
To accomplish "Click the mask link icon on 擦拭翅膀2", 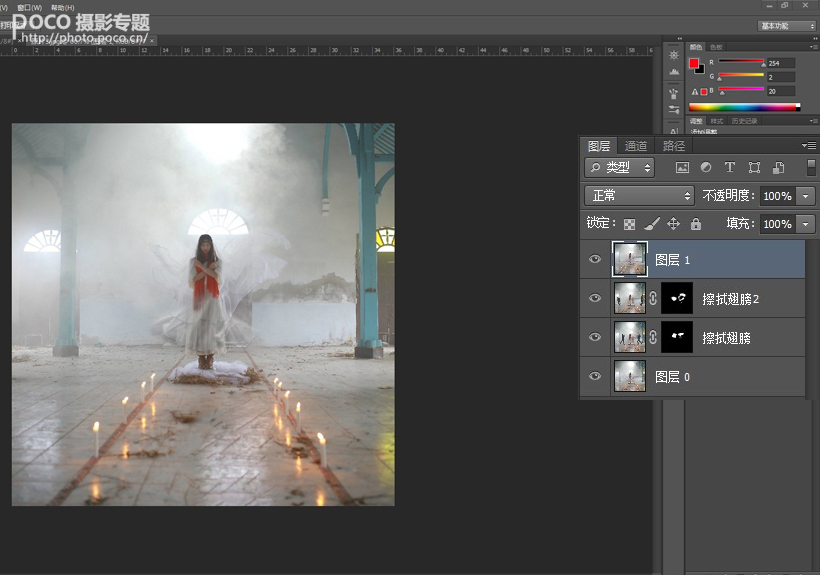I will [653, 298].
